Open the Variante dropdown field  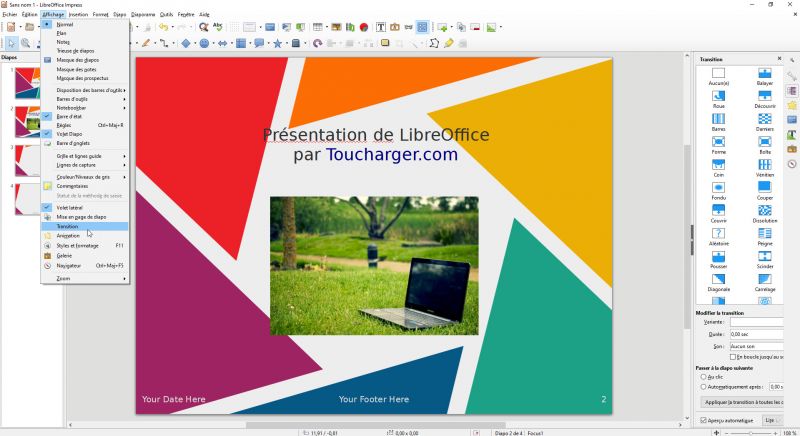point(756,322)
